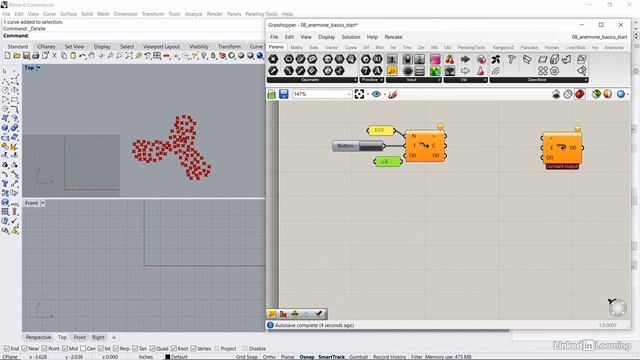Click the Print icon in Rhino toolbar

pyautogui.click(x=36, y=56)
